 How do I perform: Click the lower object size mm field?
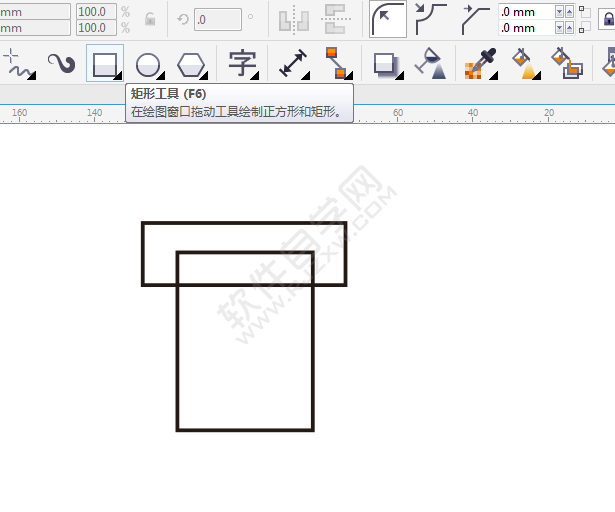[x=35, y=28]
